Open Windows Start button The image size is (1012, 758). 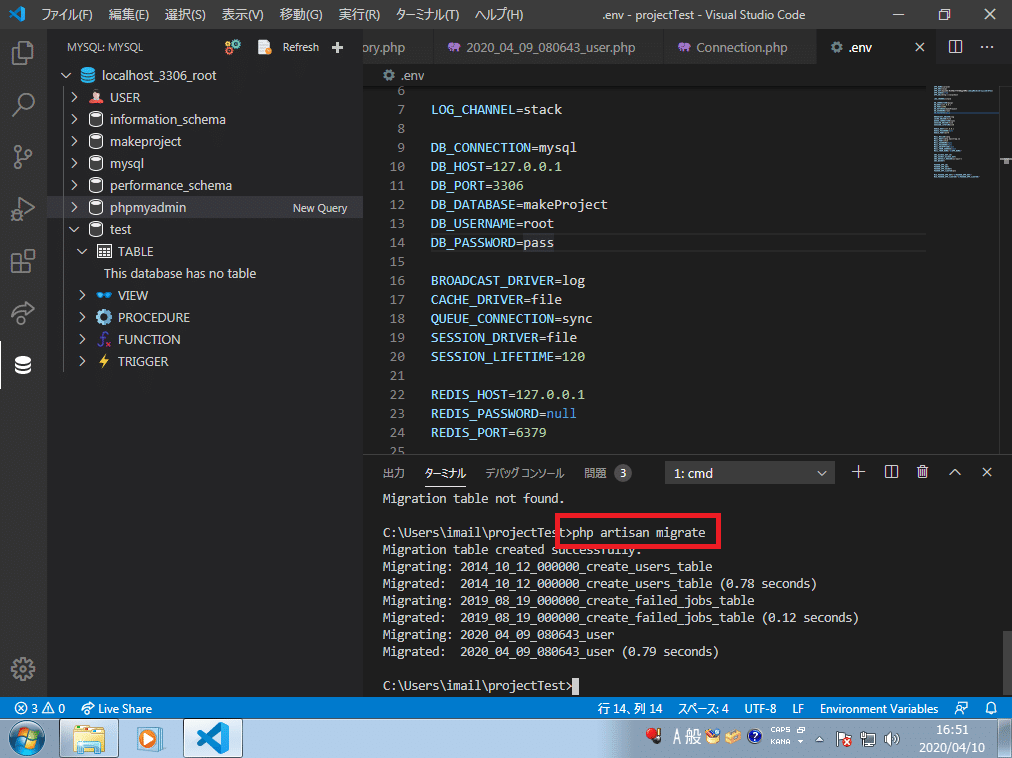[x=27, y=738]
